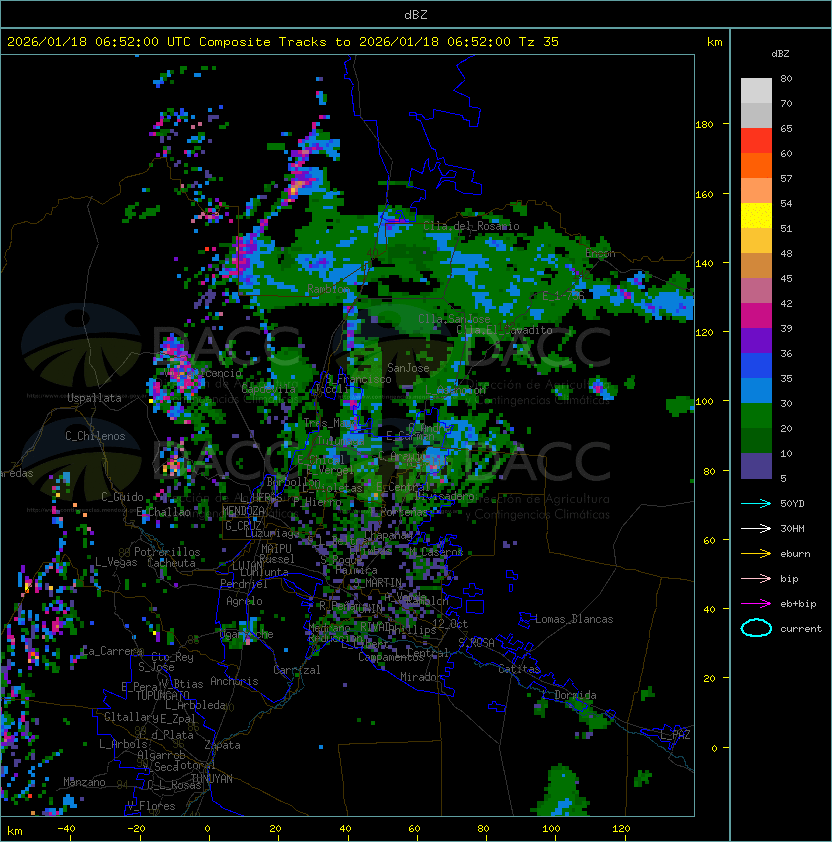Click the '45' value on dBZ scale
Screen dimensions: 832x842
pos(786,279)
